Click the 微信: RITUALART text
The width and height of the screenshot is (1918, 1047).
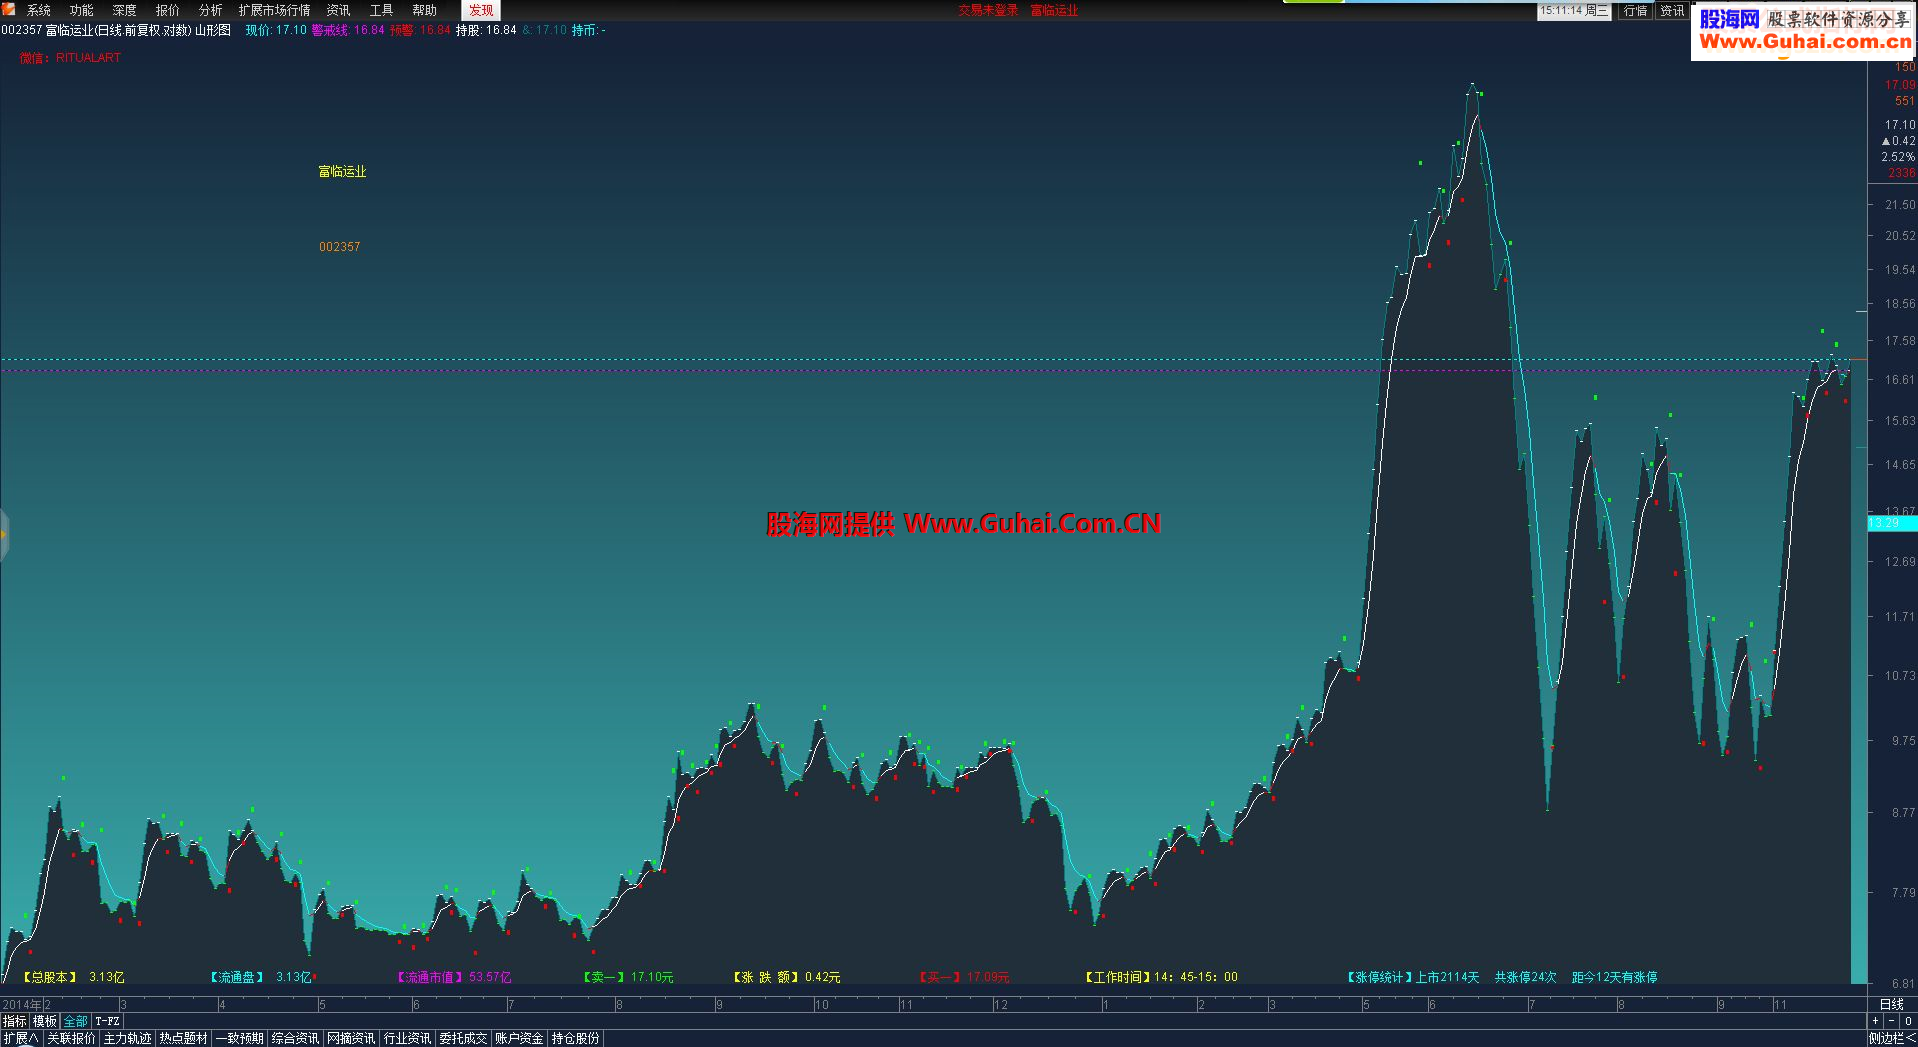70,58
